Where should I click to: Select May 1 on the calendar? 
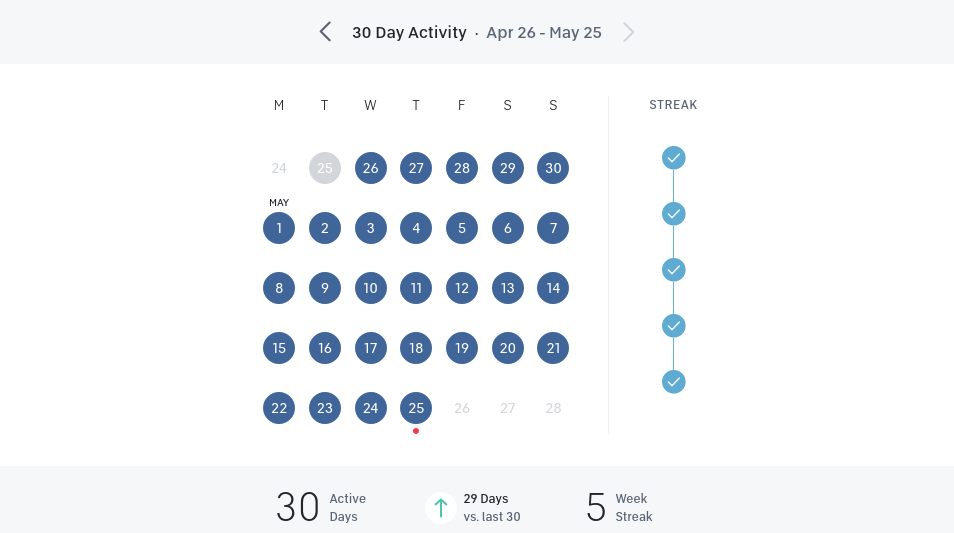(x=279, y=228)
